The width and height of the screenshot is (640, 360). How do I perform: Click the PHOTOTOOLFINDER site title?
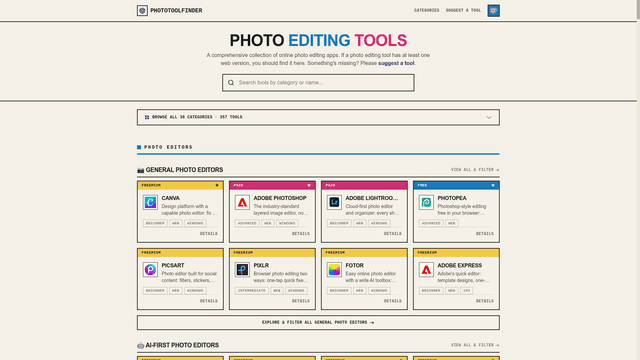[x=176, y=11]
